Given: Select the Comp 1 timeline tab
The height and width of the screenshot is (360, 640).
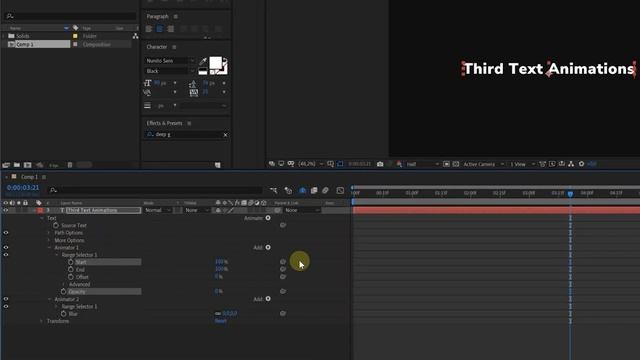Looking at the screenshot, I should click(x=29, y=177).
